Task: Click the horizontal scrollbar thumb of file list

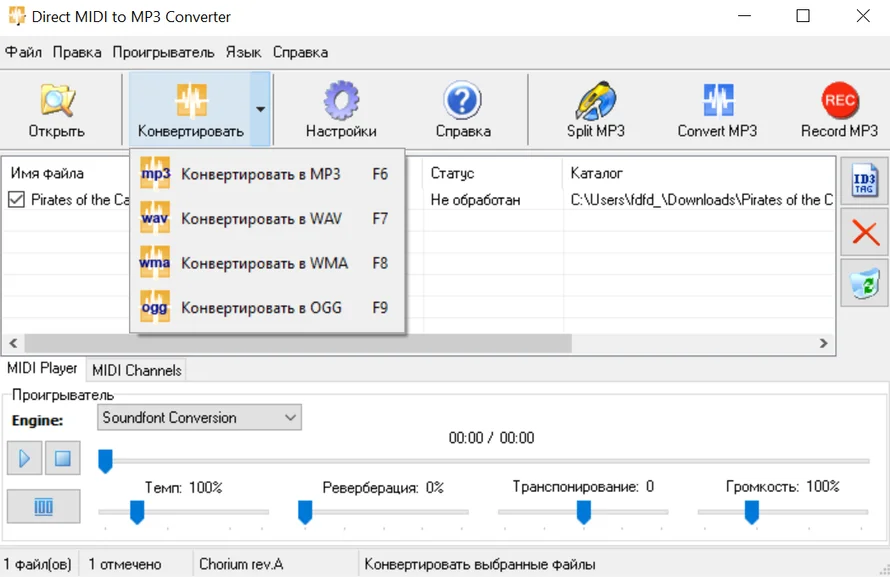Action: (298, 343)
